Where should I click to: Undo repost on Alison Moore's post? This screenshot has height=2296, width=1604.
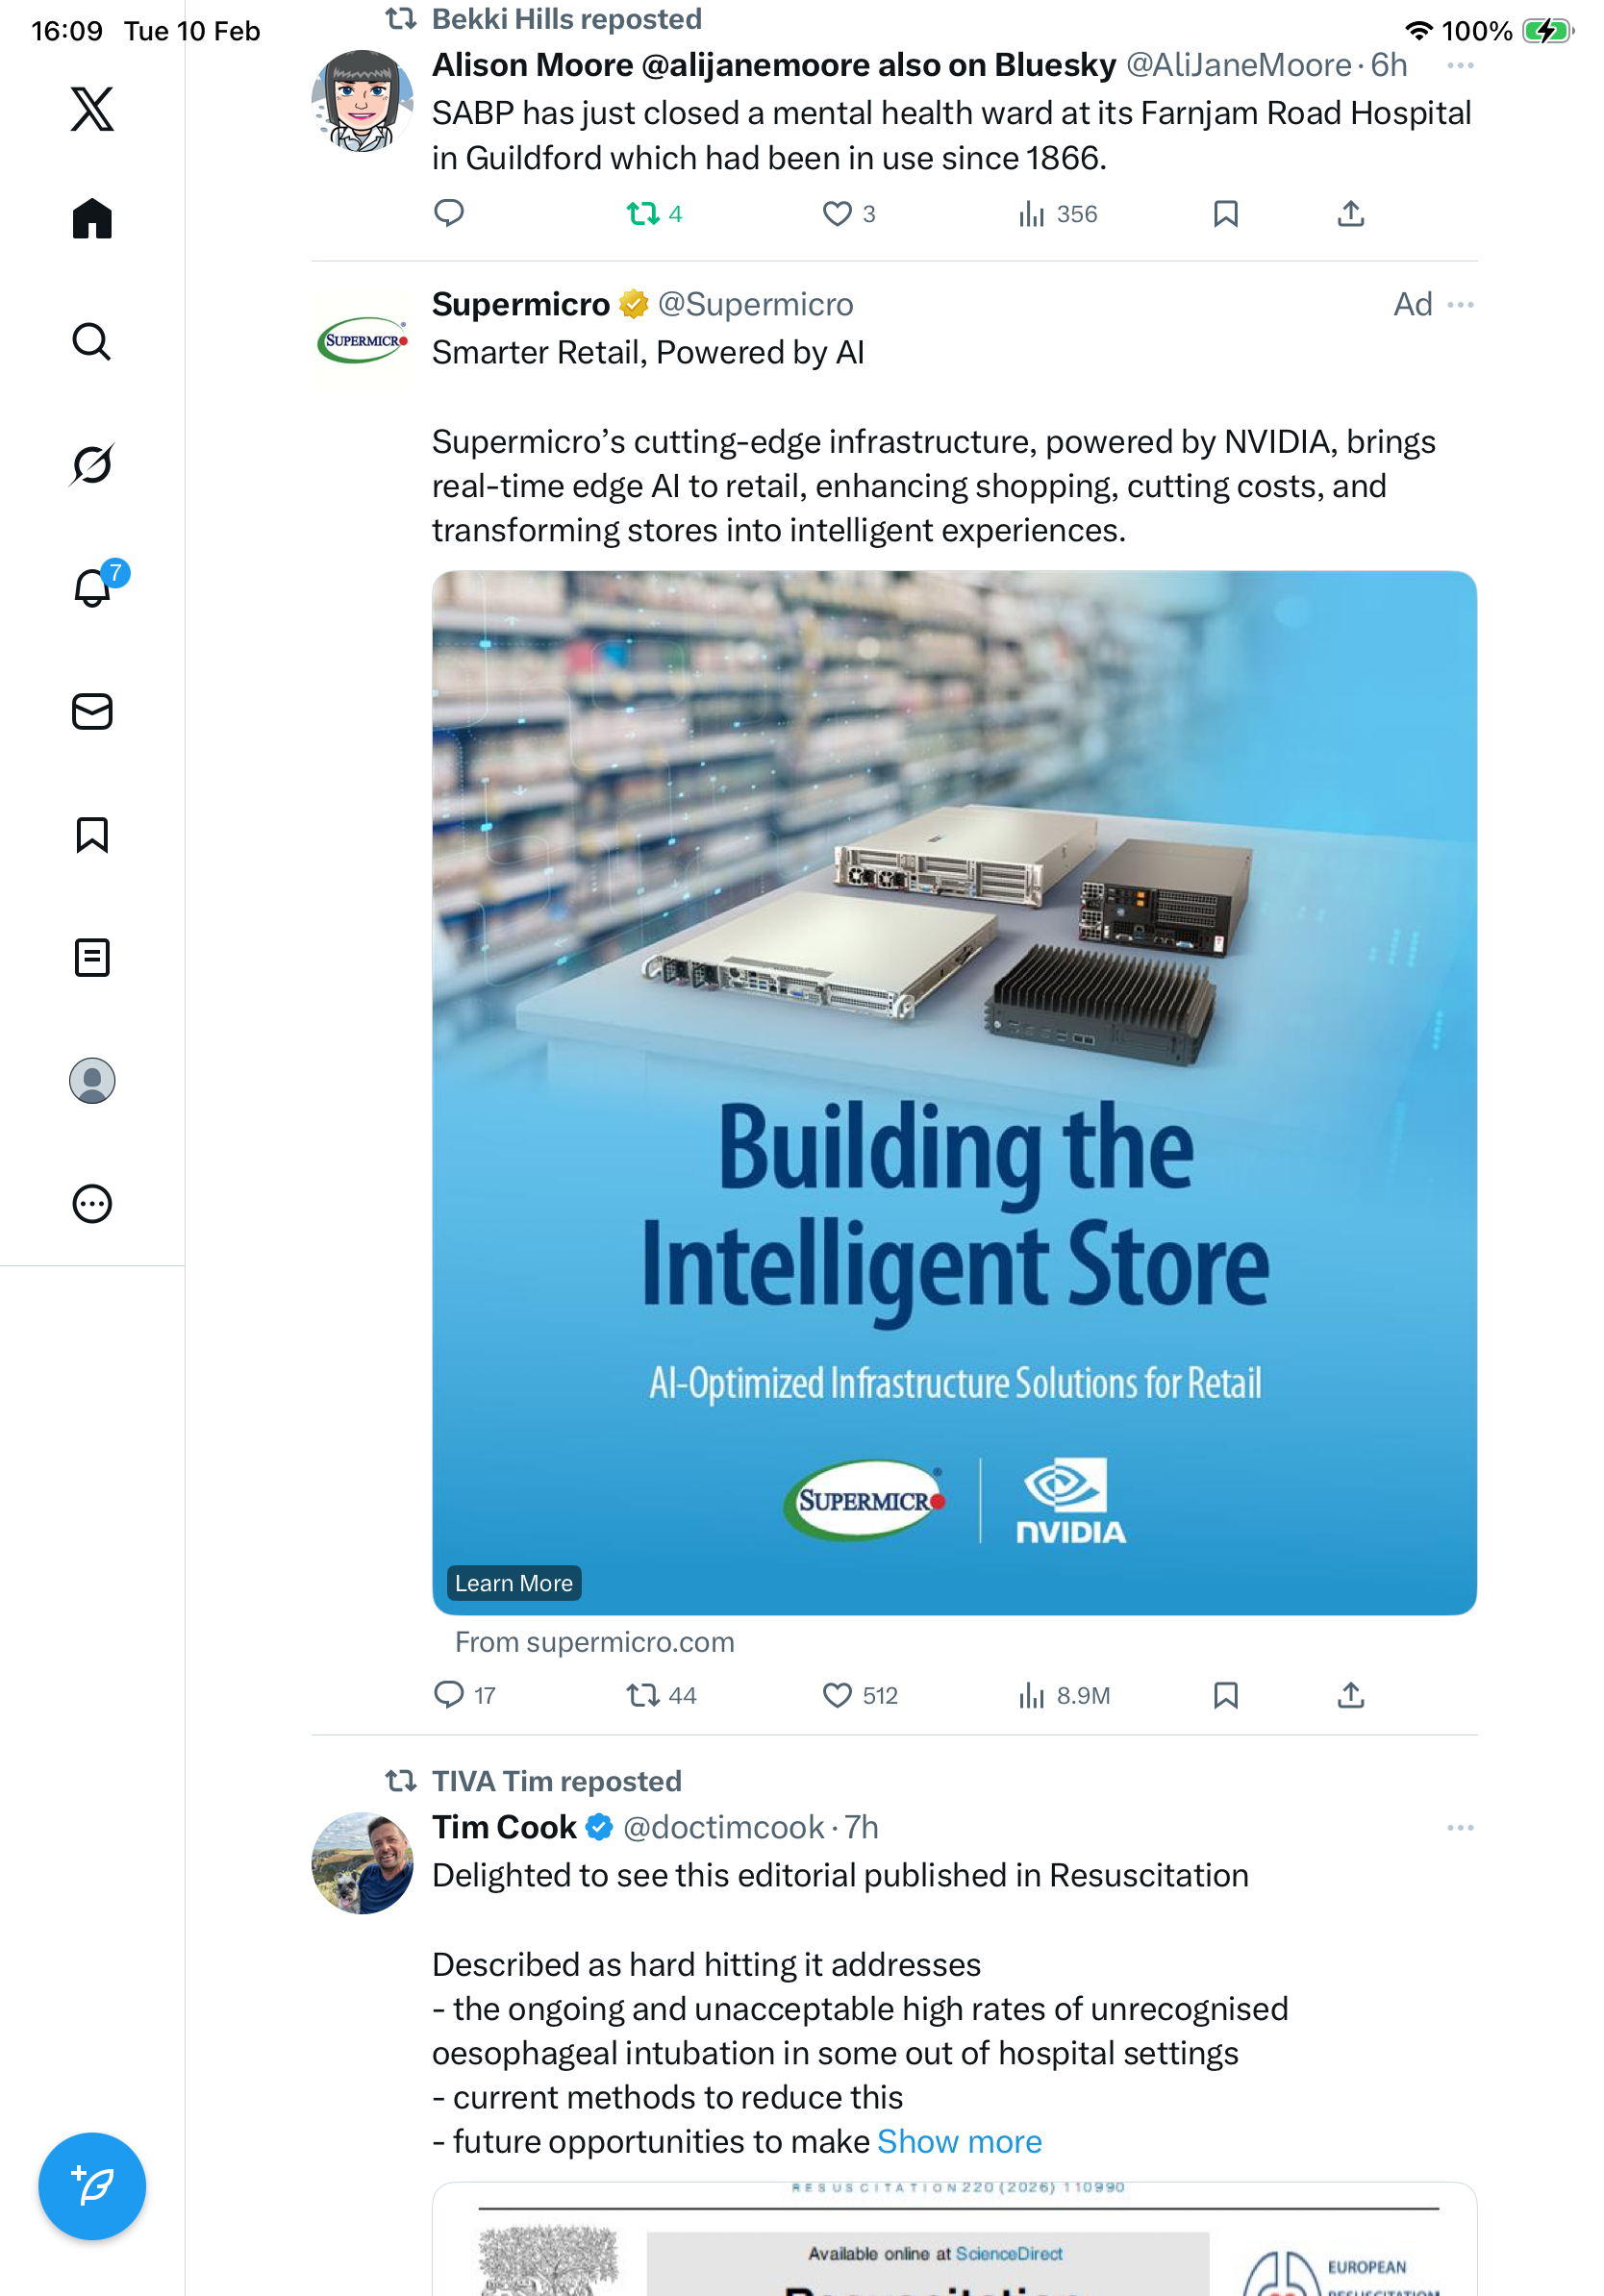643,213
